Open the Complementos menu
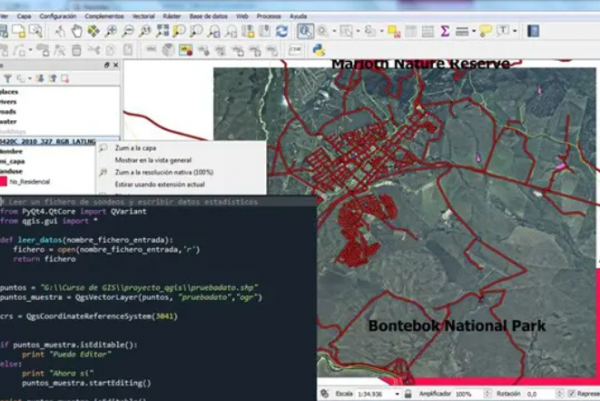 (106, 17)
